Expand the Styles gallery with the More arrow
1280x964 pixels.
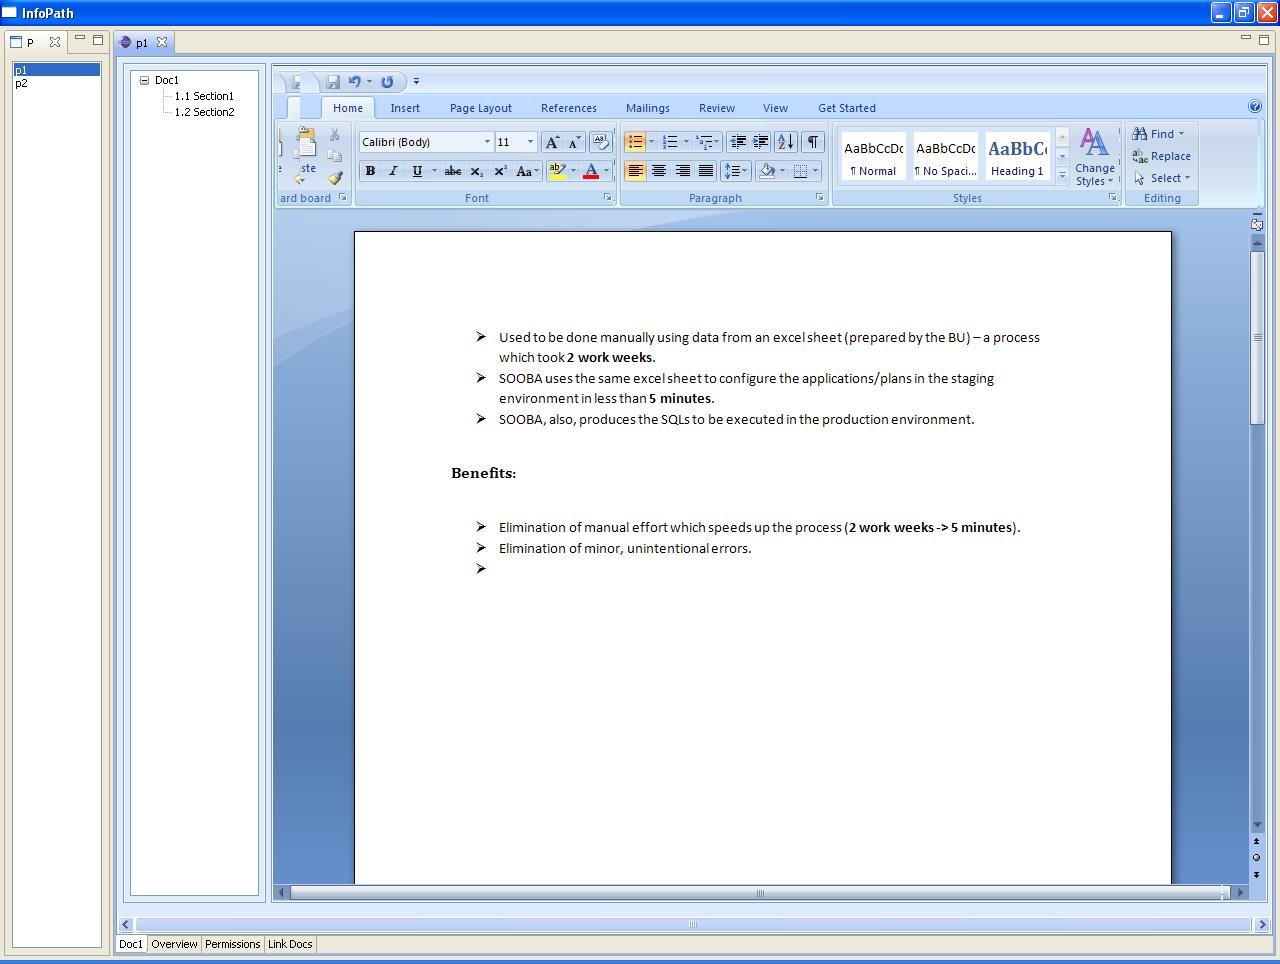tap(1062, 175)
